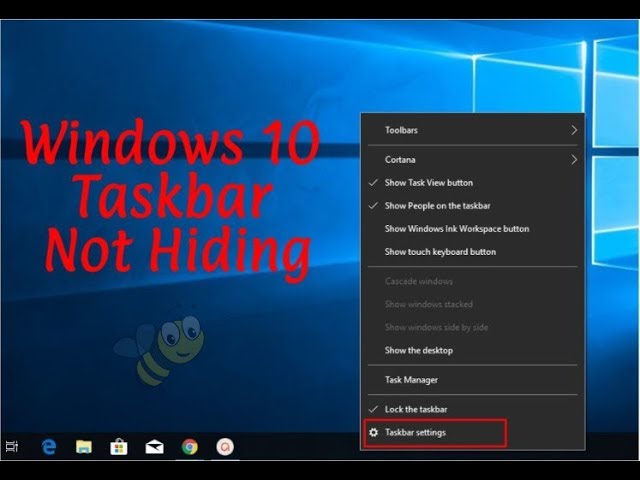640x480 pixels.
Task: Open the Mail app on taskbar
Action: [x=154, y=447]
